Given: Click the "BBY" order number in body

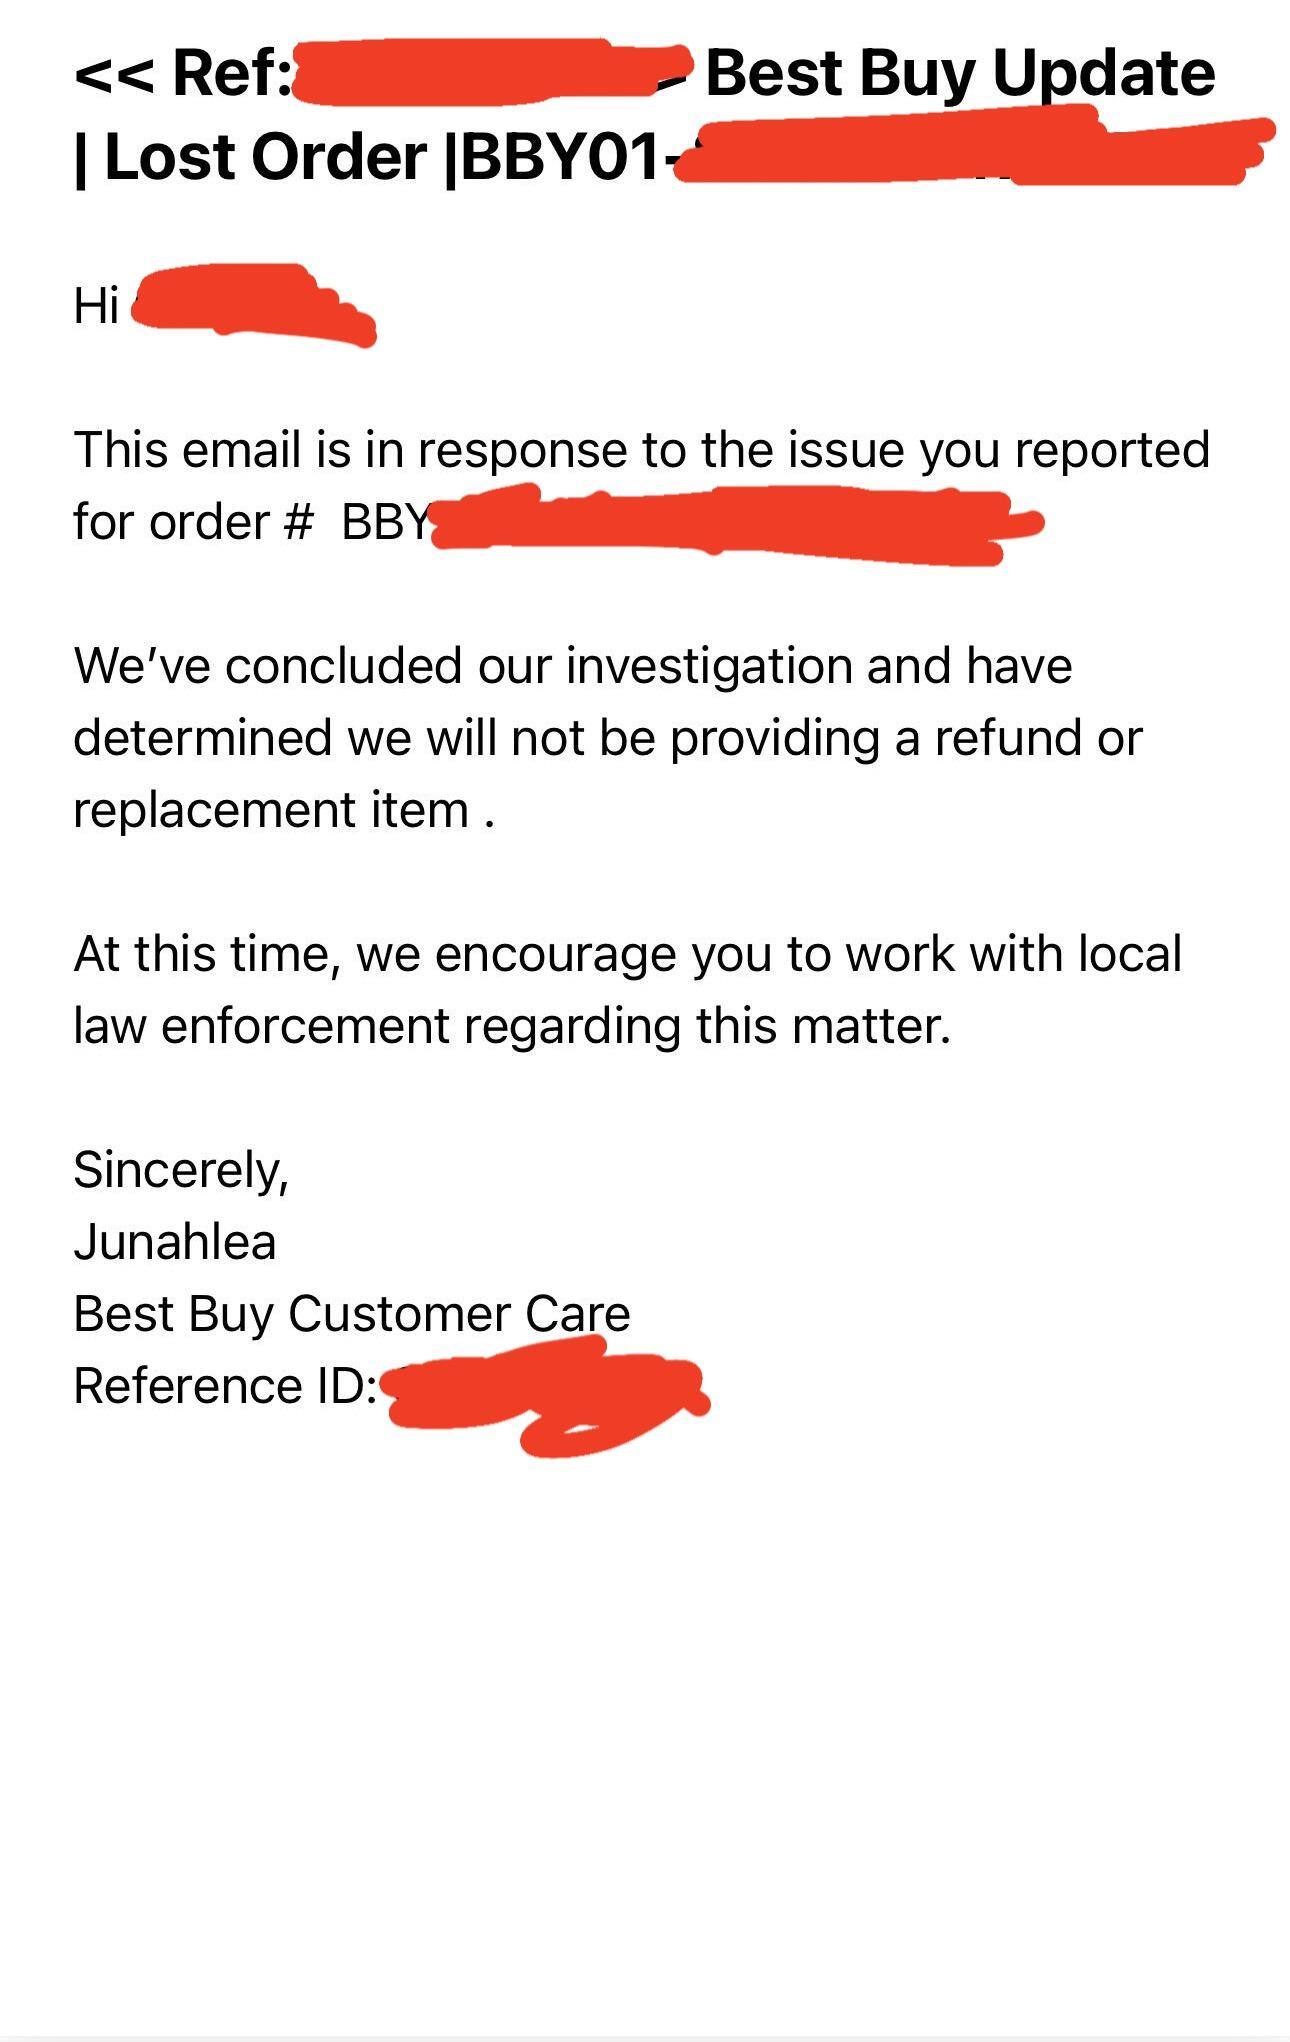Looking at the screenshot, I should coord(385,522).
